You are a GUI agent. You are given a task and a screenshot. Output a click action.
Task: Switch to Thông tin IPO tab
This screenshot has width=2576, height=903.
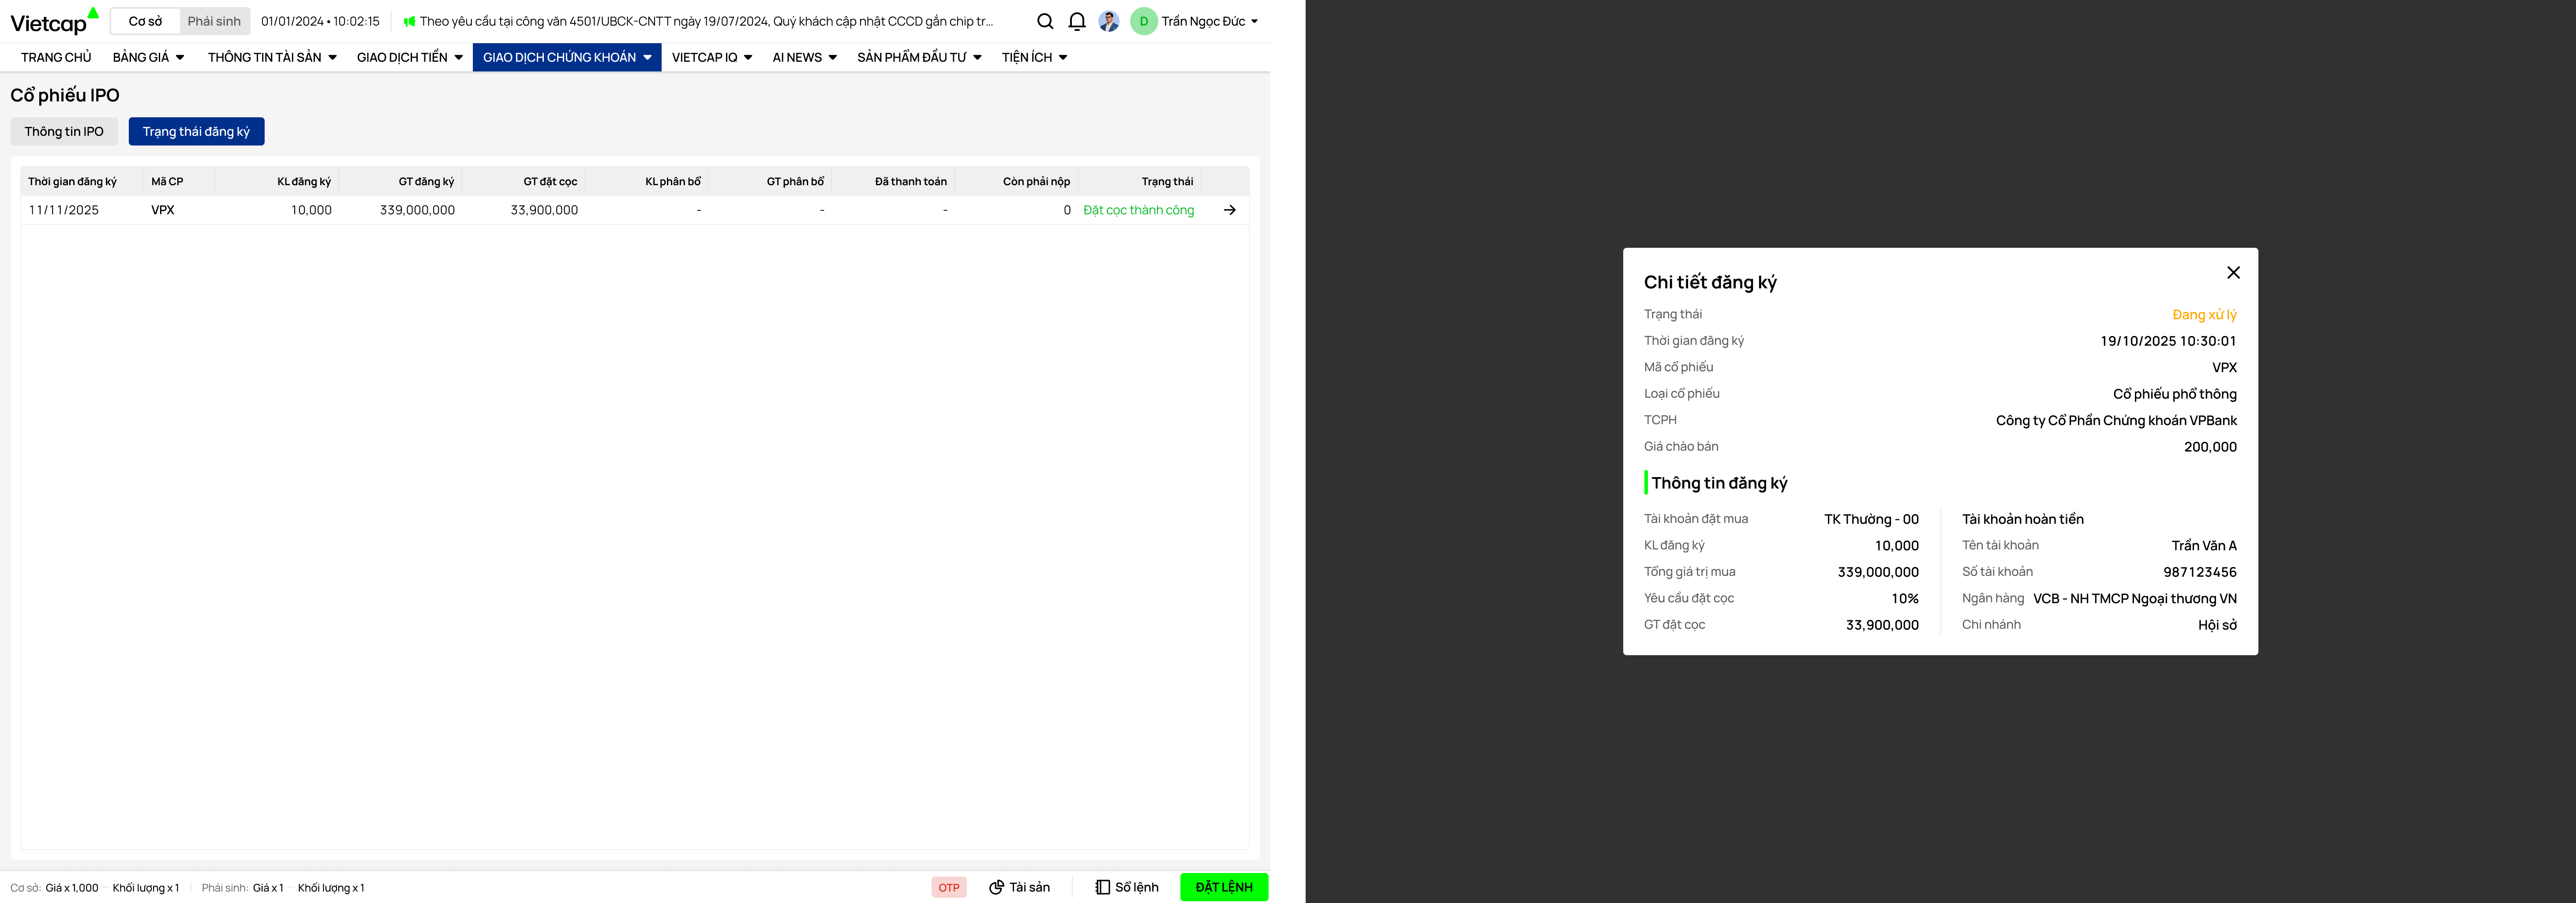coord(64,131)
